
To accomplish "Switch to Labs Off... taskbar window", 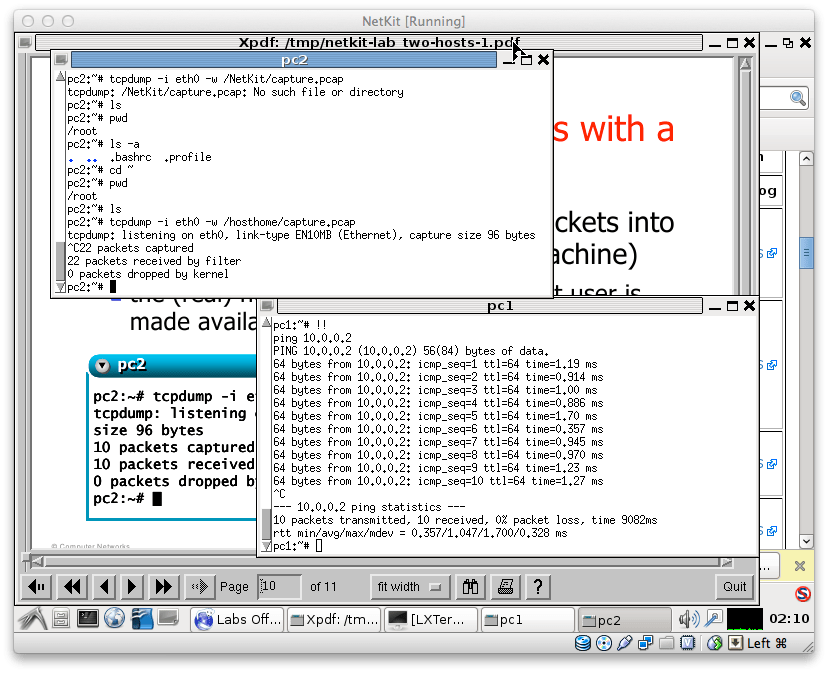I will click(238, 620).
